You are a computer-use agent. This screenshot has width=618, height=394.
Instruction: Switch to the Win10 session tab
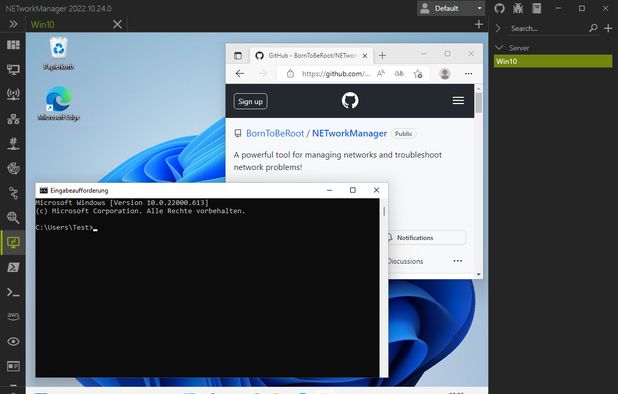[x=43, y=24]
